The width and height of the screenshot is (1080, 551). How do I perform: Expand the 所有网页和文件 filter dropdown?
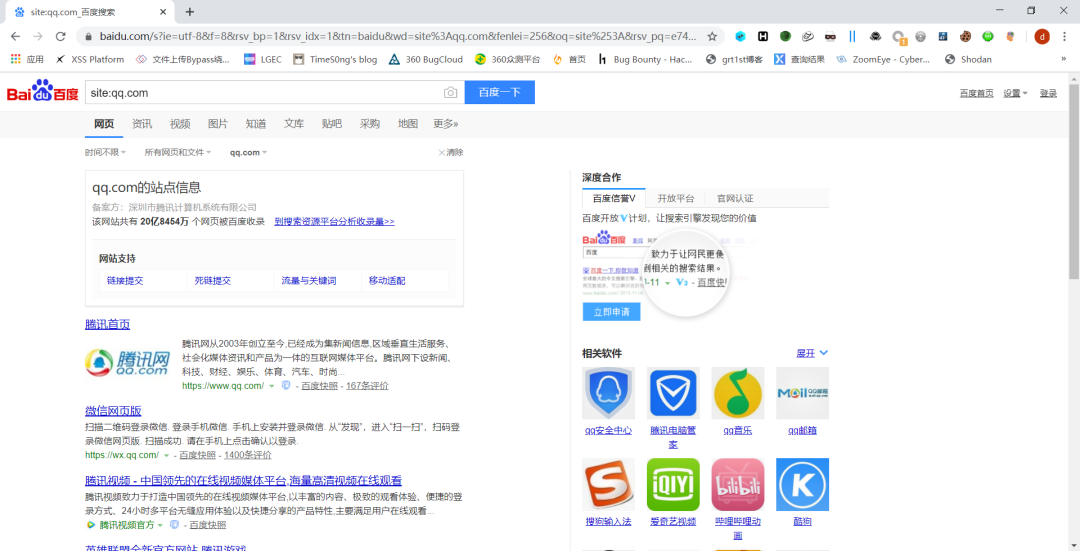[178, 152]
